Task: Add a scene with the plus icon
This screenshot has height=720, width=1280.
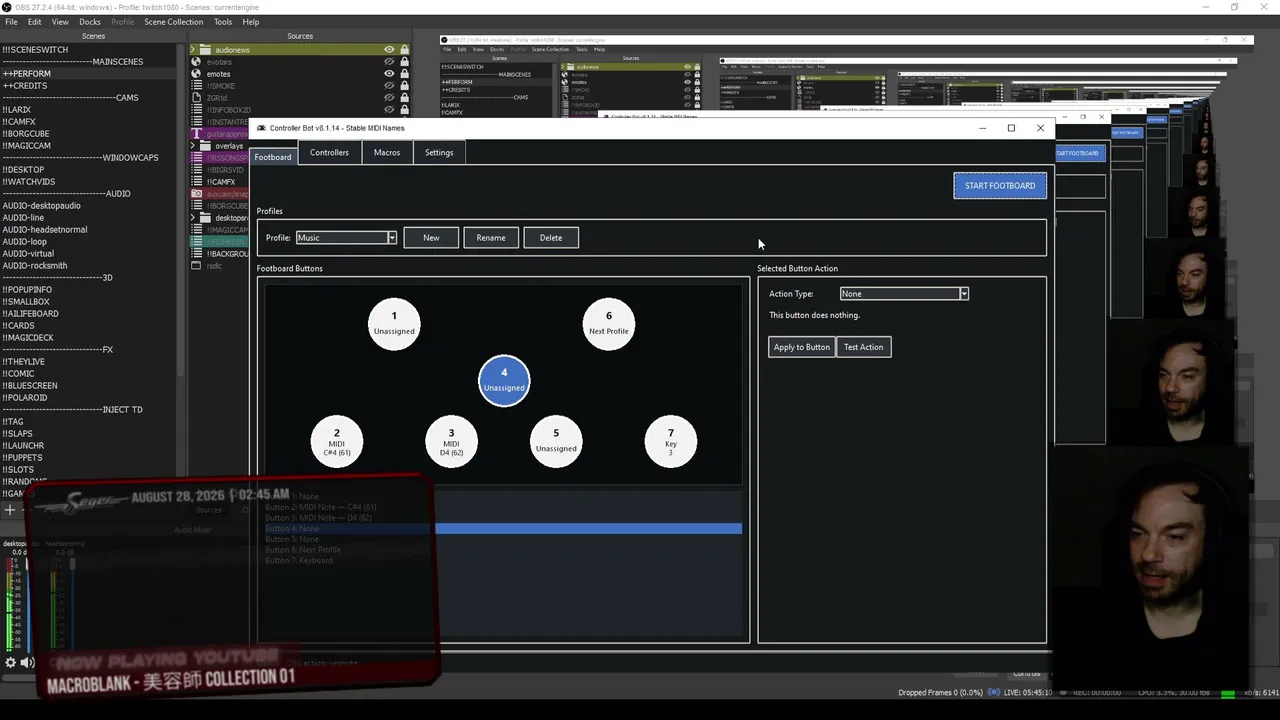Action: 11,510
